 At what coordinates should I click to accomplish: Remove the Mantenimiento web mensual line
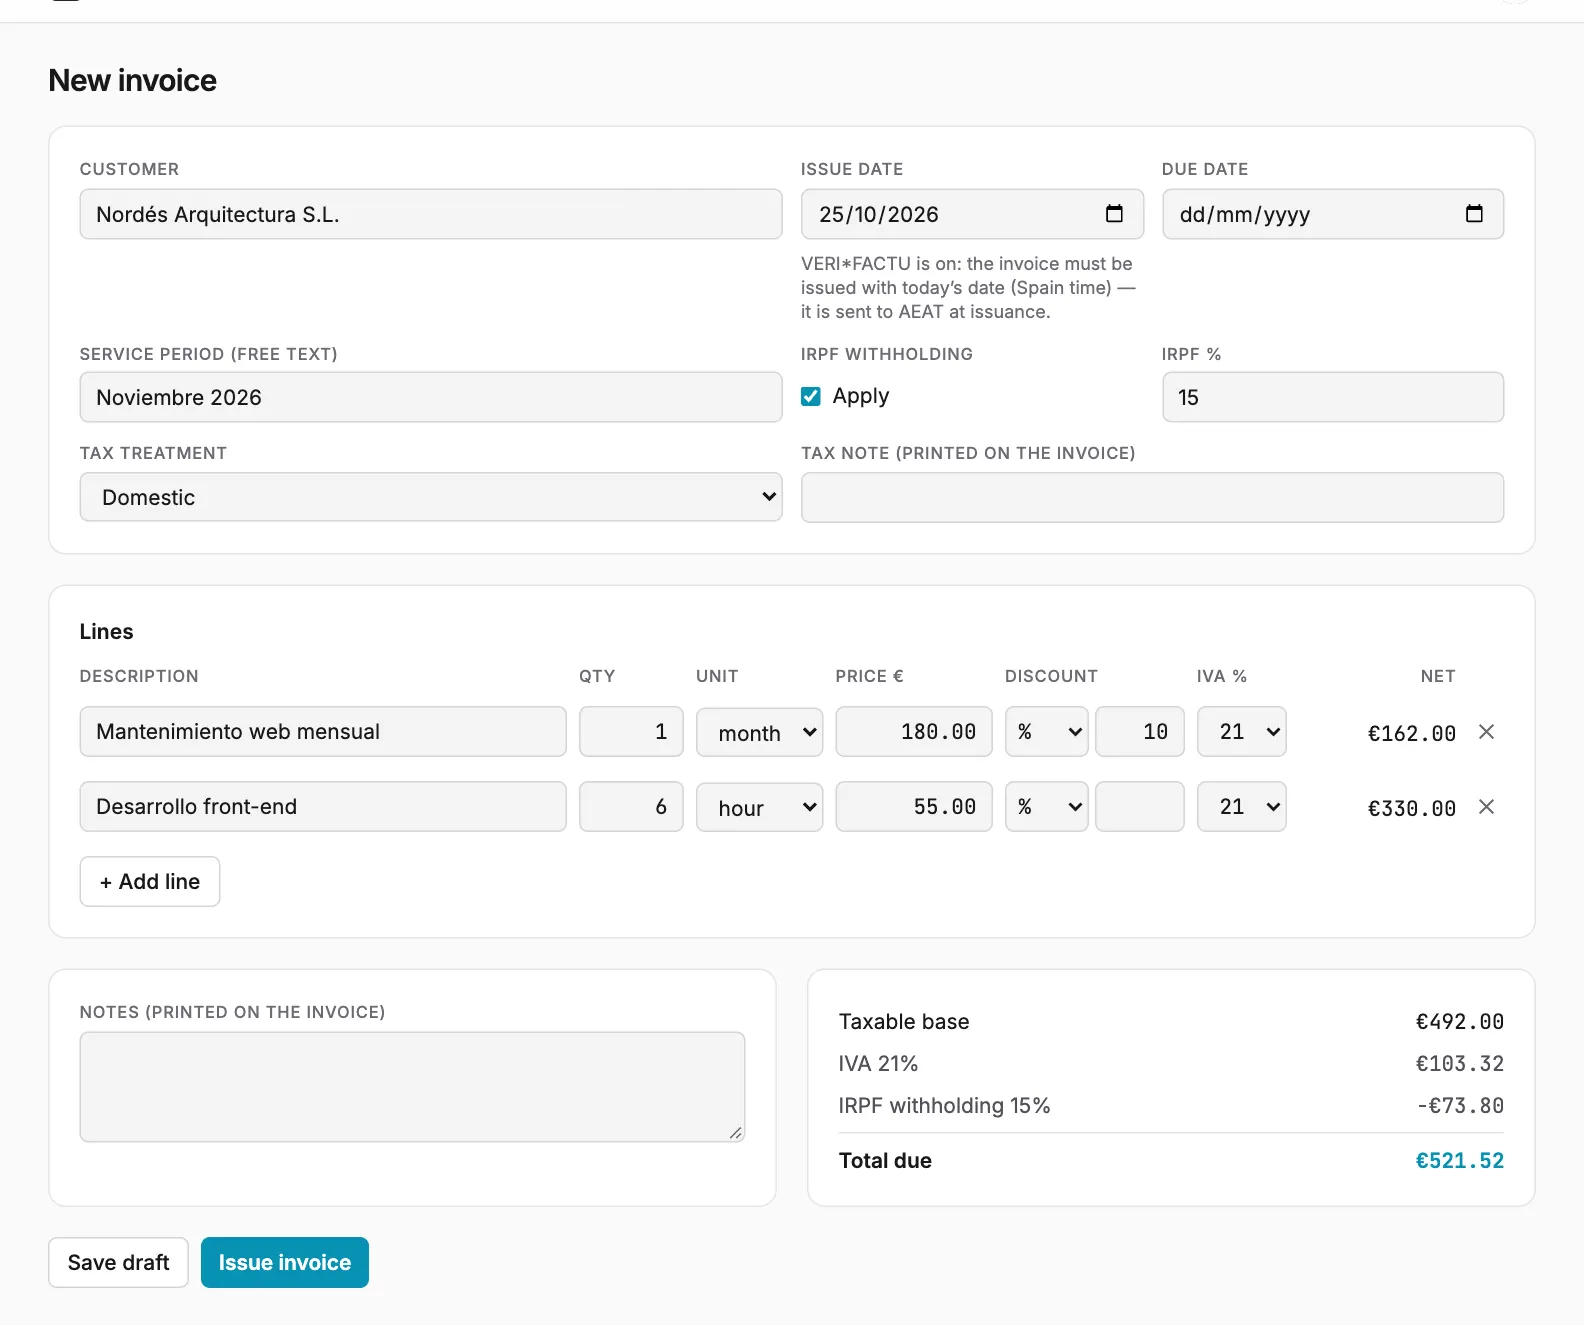[1487, 732]
